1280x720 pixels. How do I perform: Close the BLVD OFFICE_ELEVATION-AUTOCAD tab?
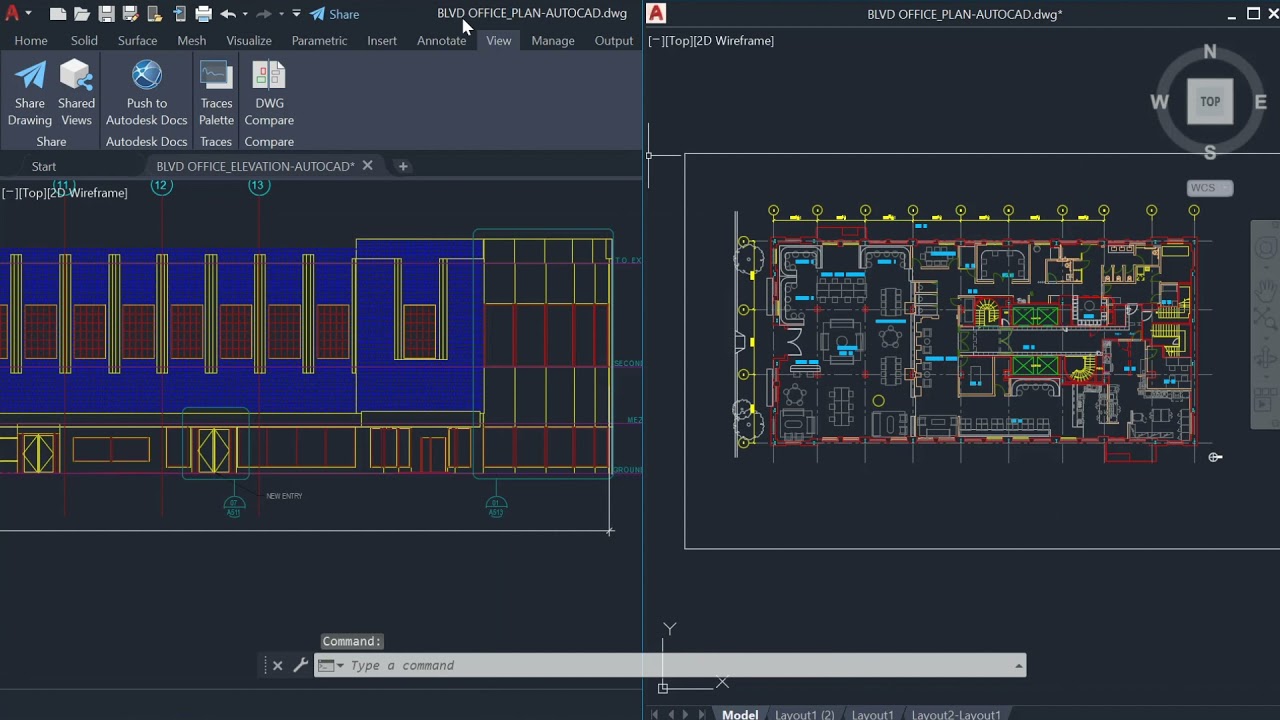click(367, 166)
